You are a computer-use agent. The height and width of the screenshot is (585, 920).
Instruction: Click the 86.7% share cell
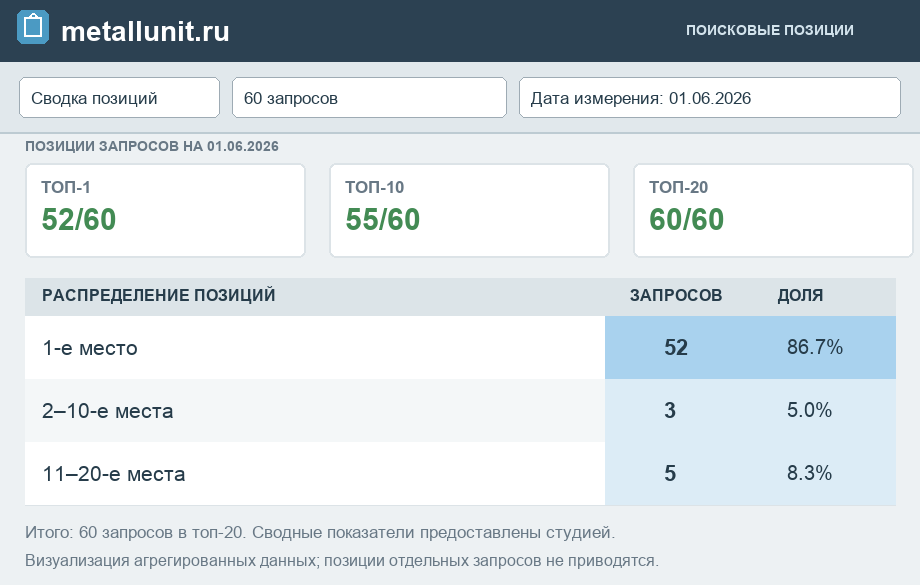pyautogui.click(x=815, y=347)
